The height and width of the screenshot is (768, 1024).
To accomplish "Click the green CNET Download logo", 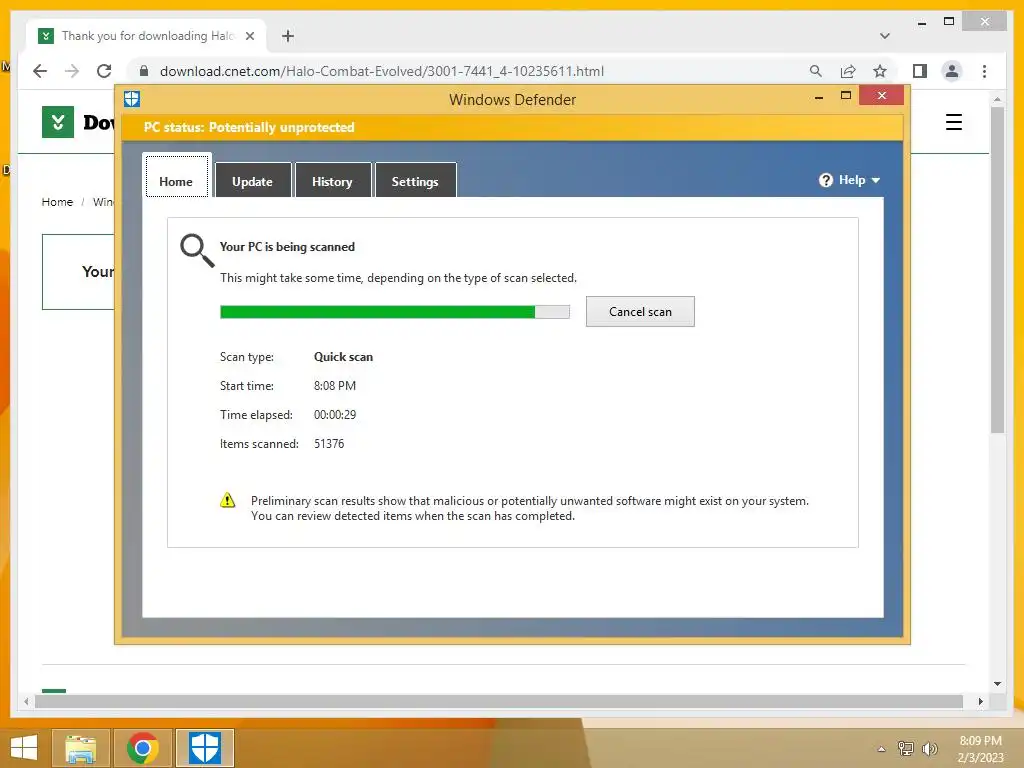I will [58, 122].
